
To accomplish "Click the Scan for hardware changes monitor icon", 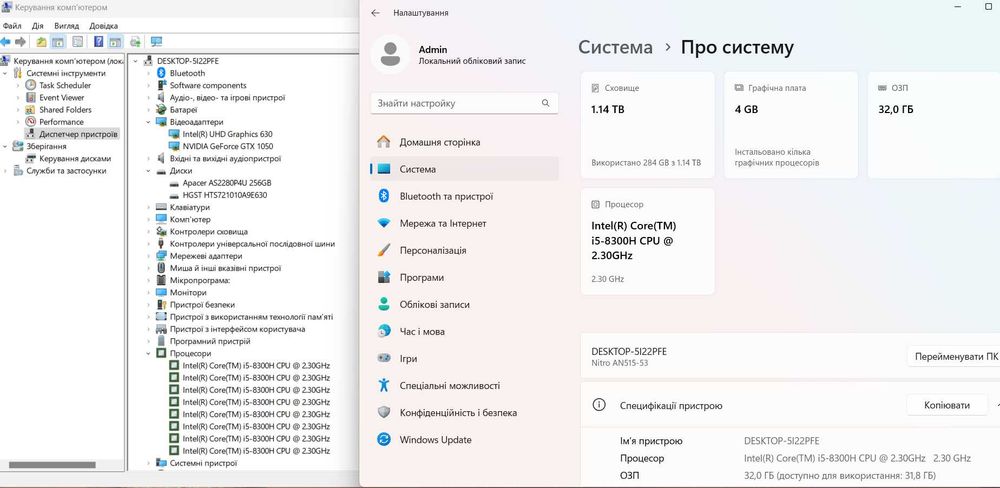I will pos(156,42).
